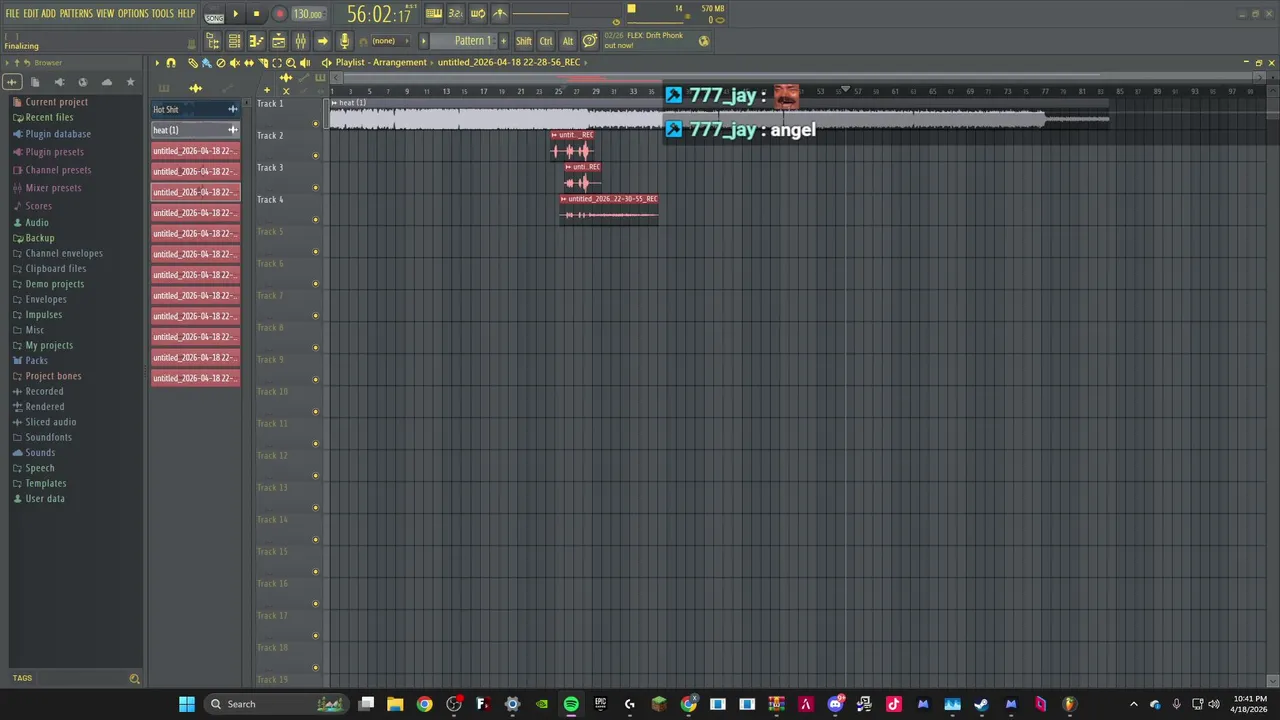Click the tempo field showing 130
Viewport: 1280px width, 720px height.
(x=308, y=14)
